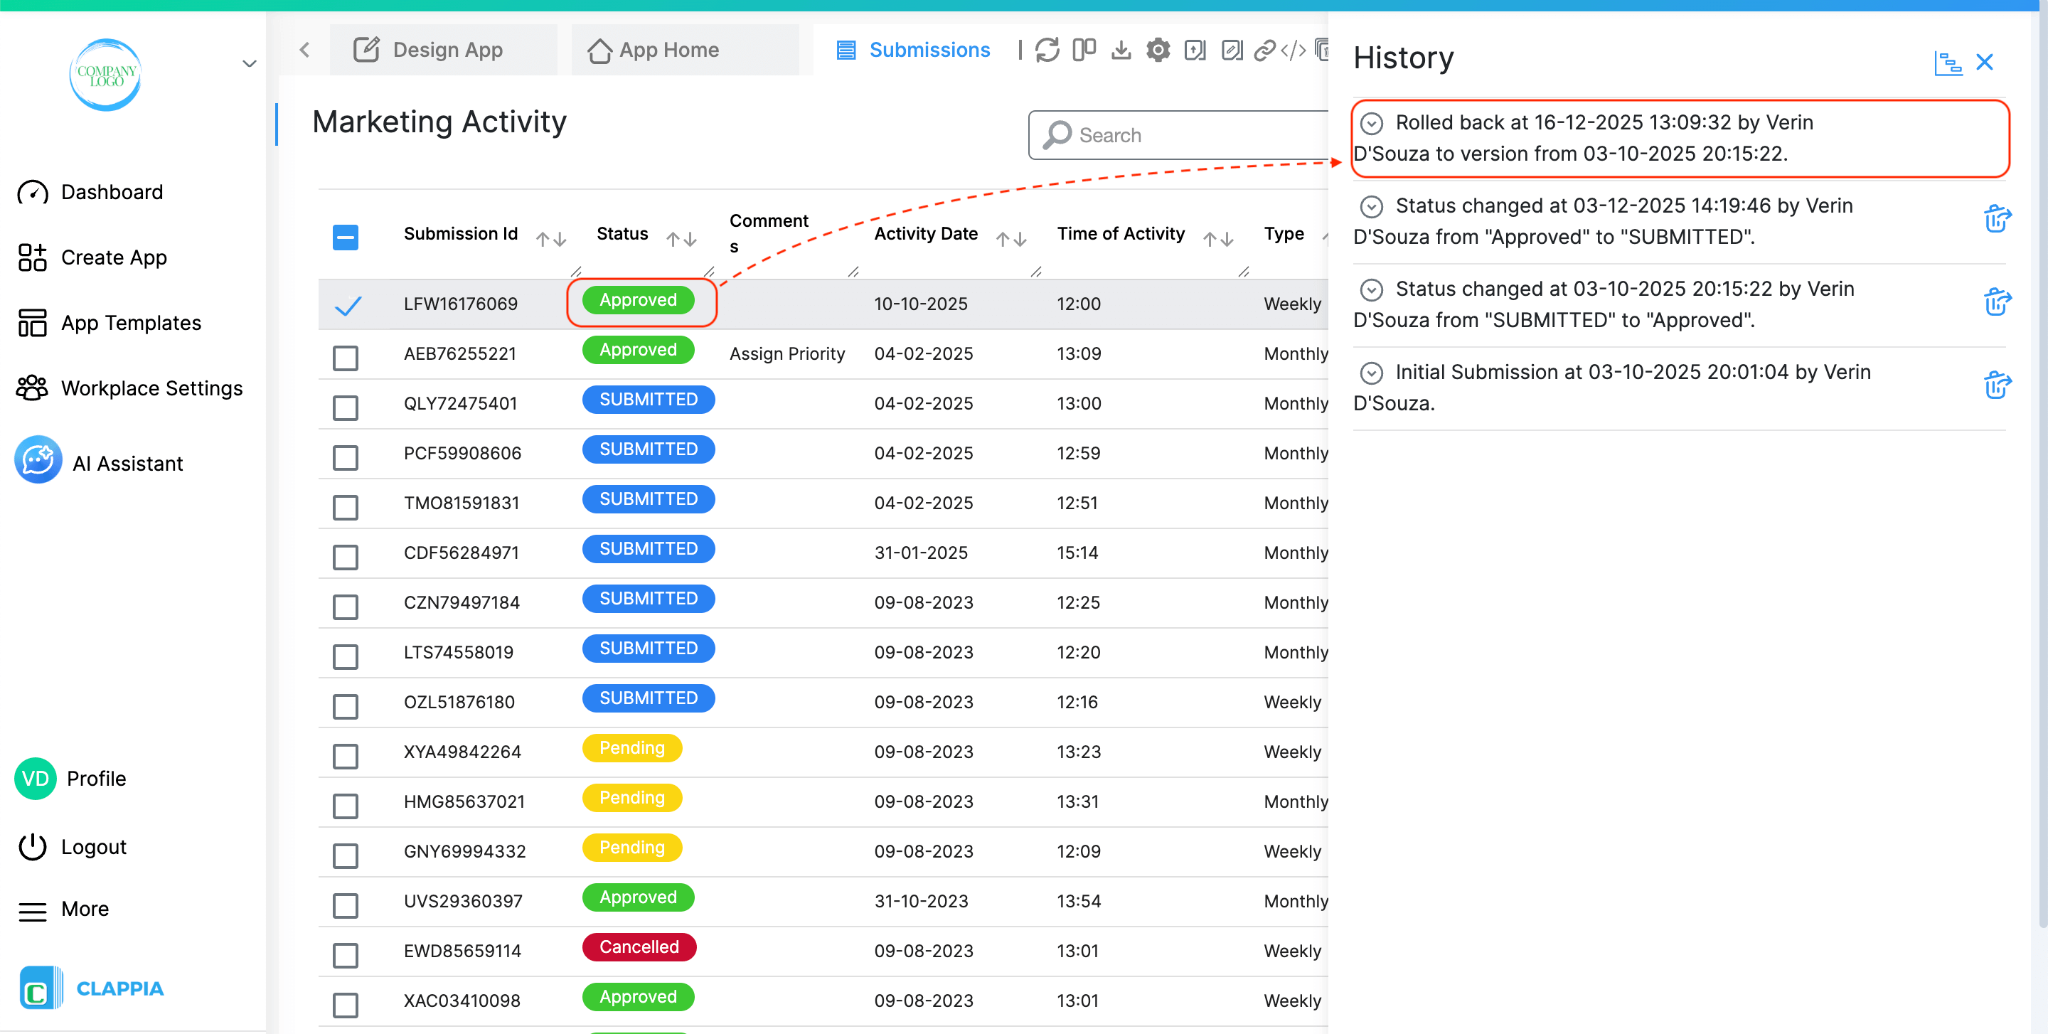This screenshot has height=1034, width=2048.
Task: Expand the 03-10-2025 20:15:22 status entry
Action: tap(1372, 289)
